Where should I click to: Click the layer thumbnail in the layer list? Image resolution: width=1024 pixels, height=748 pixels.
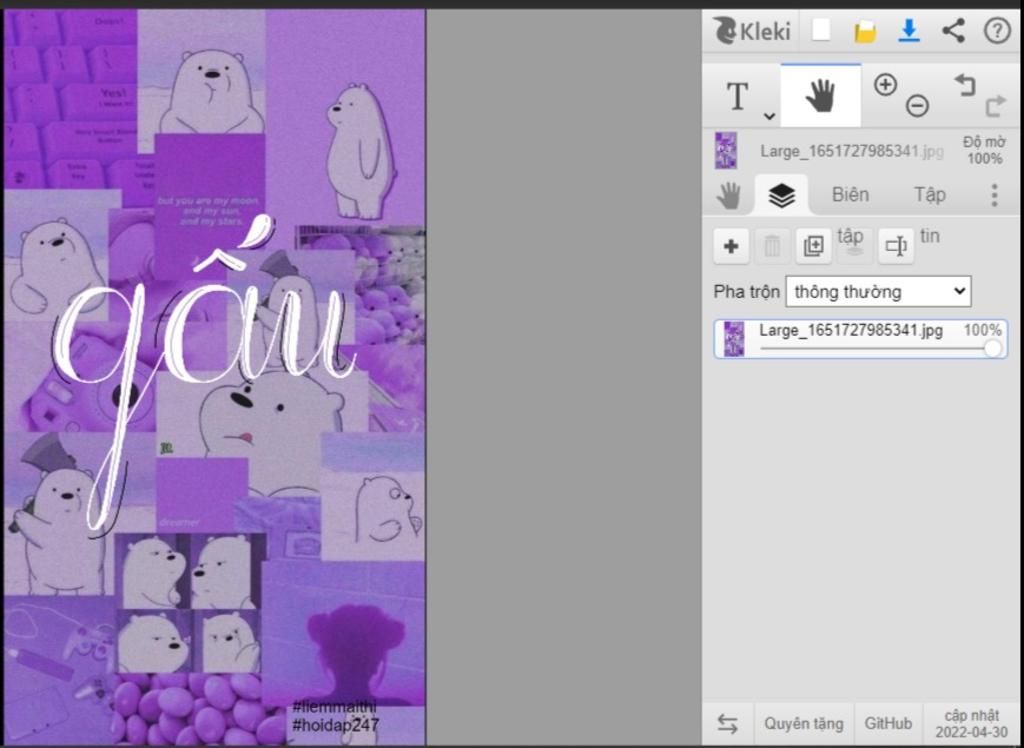pyautogui.click(x=734, y=339)
